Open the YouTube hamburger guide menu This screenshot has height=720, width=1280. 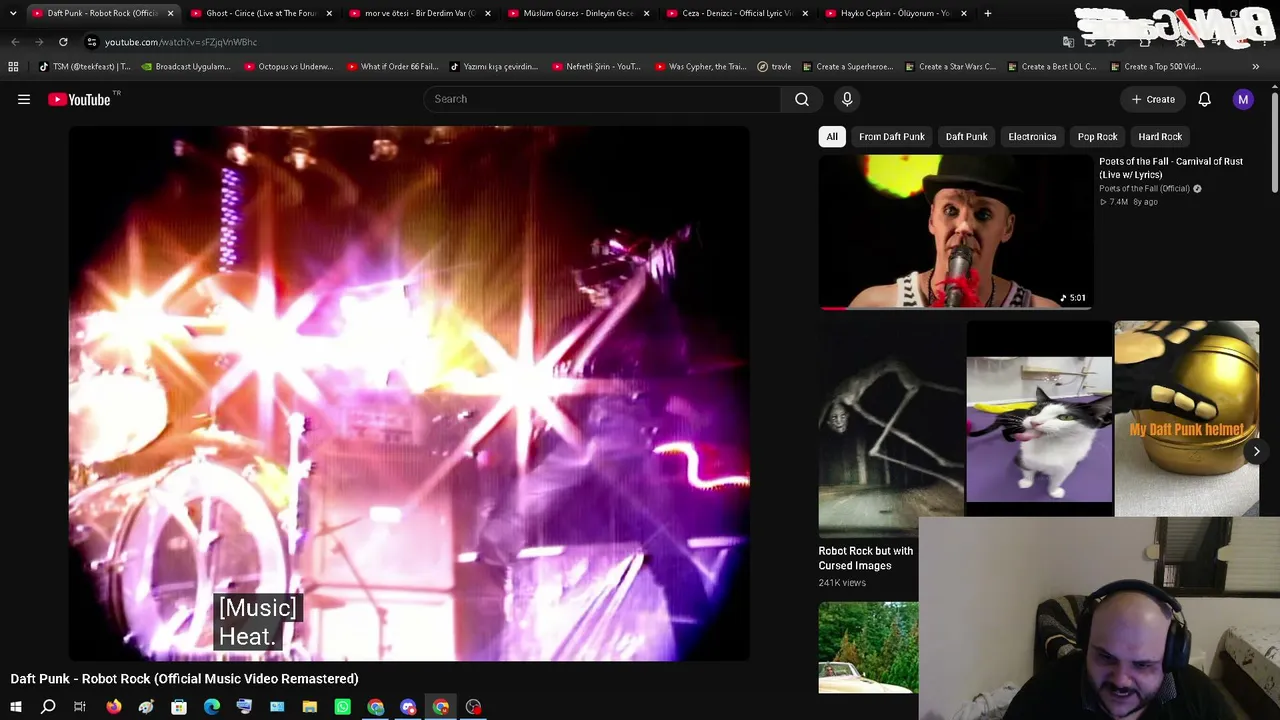click(x=24, y=99)
